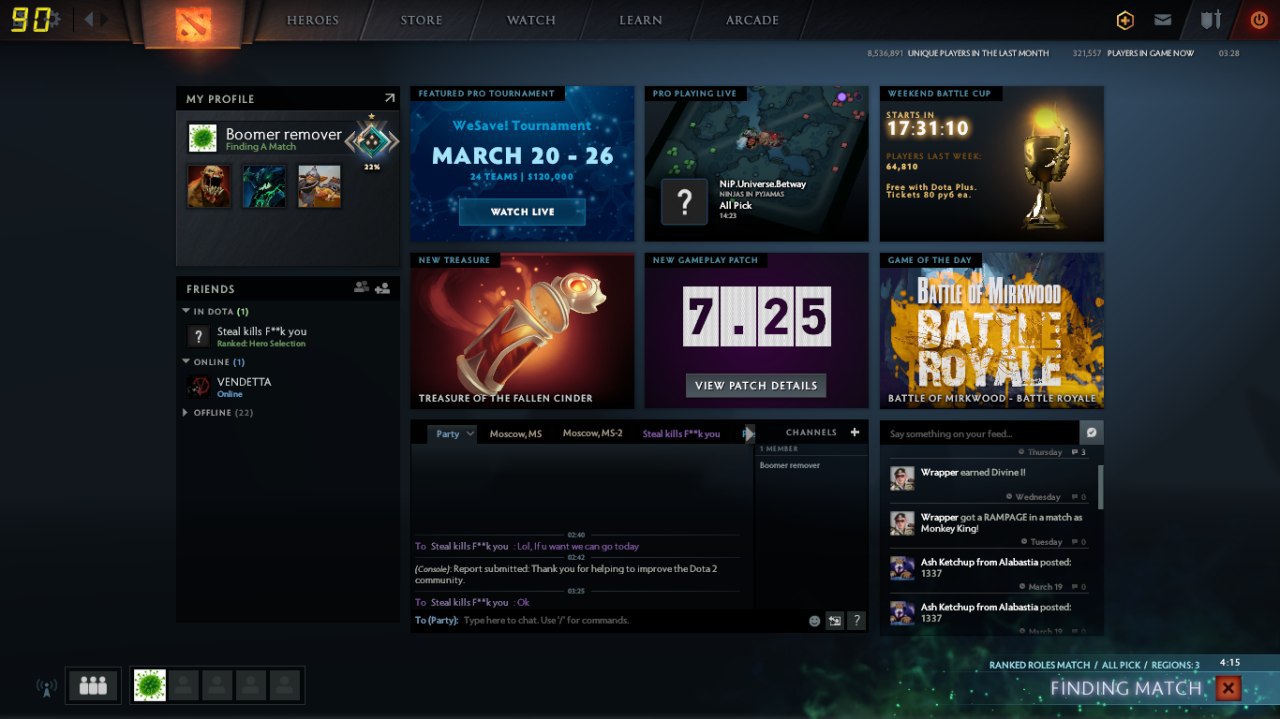This screenshot has width=1280, height=719.
Task: Switch to the Moscow, MS chat tab
Action: coord(516,434)
